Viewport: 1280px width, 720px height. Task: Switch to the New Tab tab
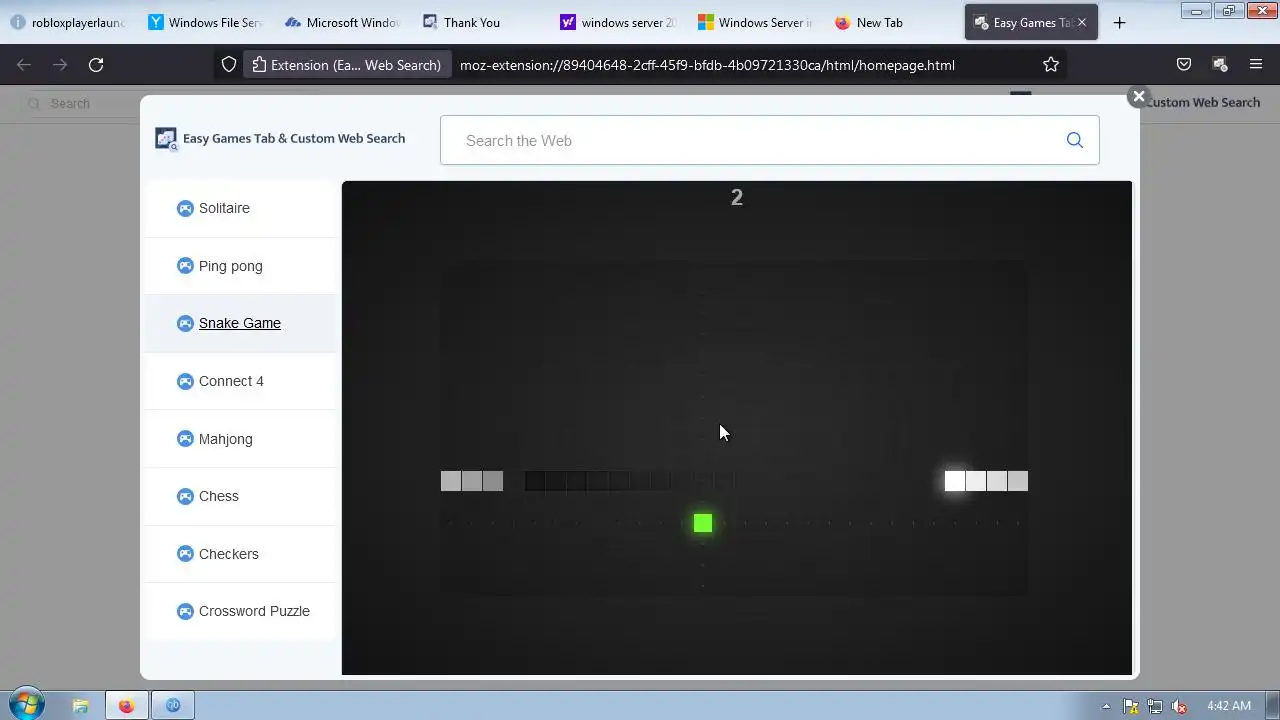click(893, 22)
